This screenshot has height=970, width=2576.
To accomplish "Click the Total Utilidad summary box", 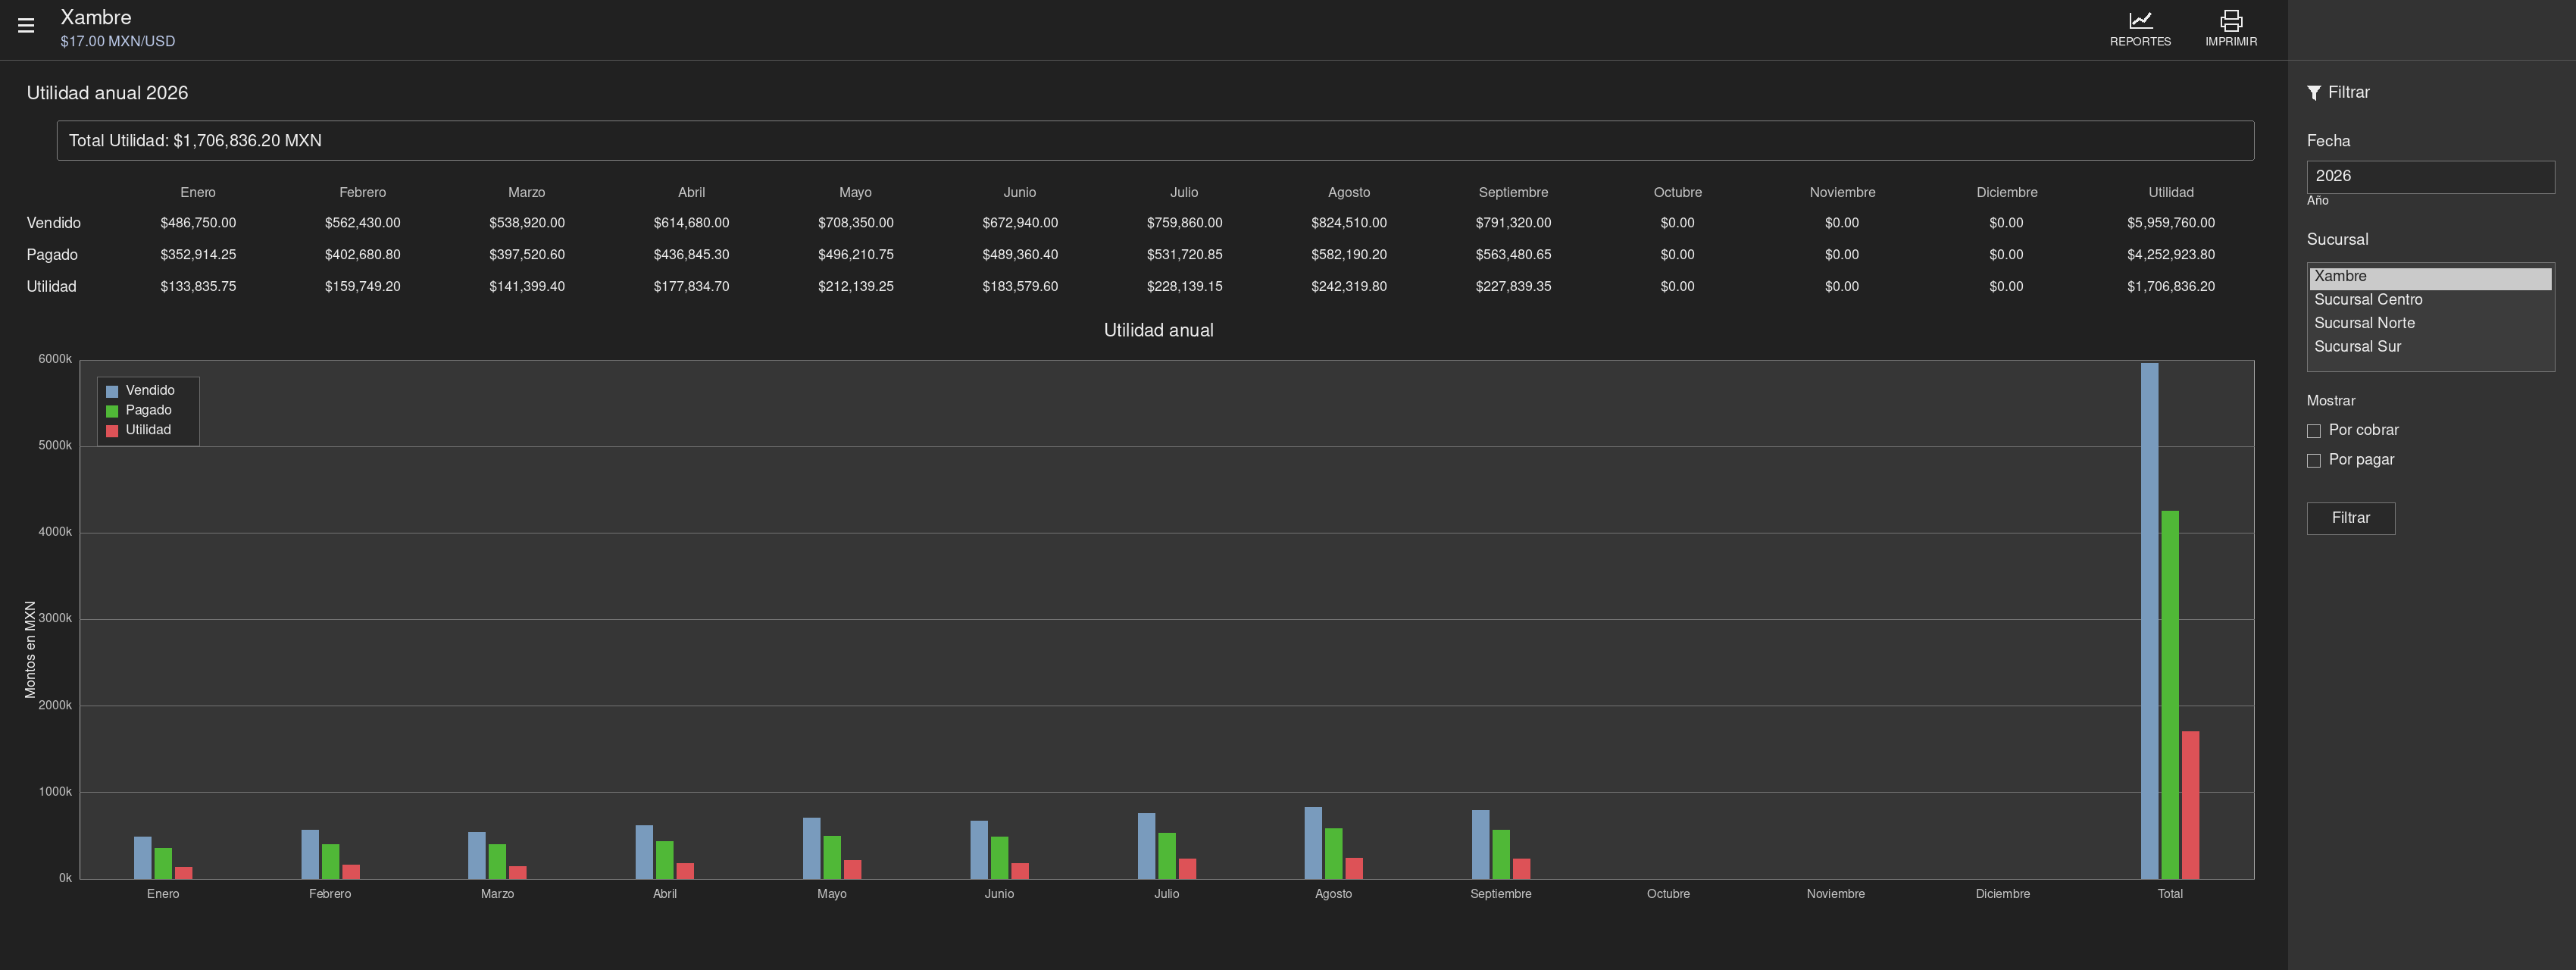I will [x=1155, y=141].
